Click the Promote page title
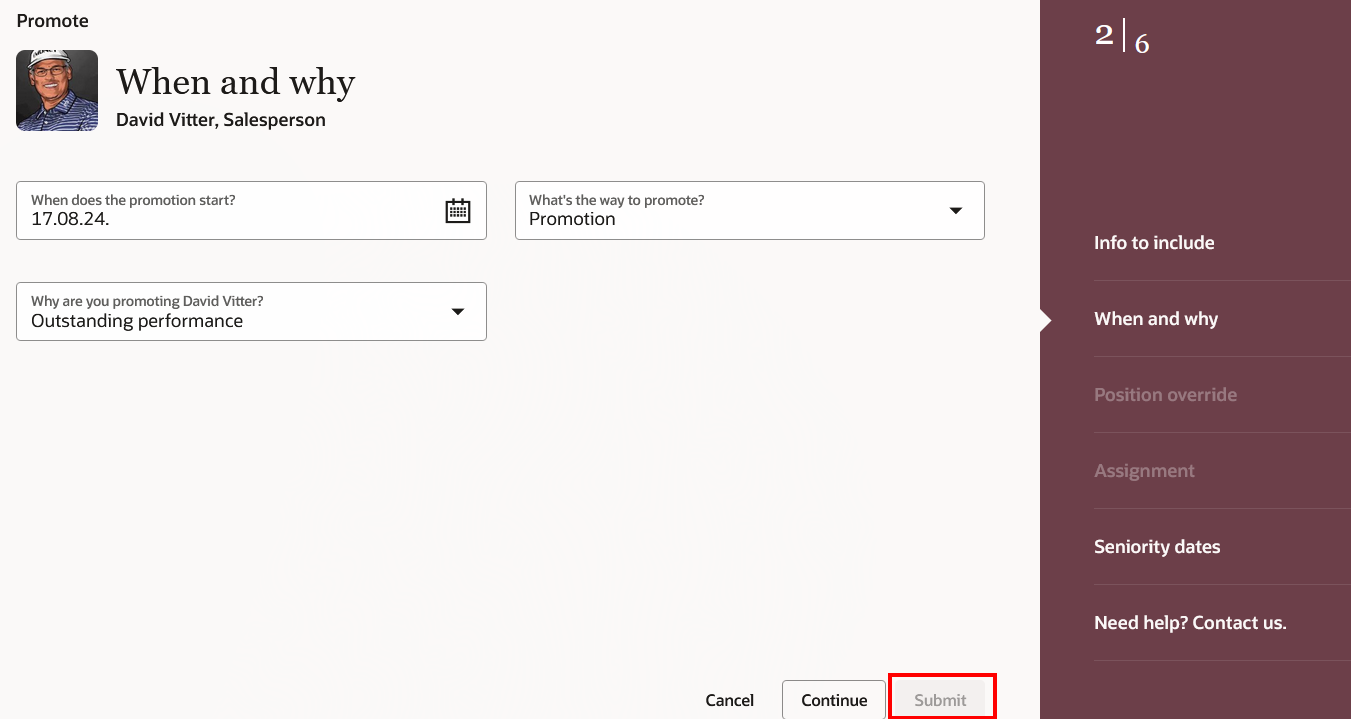 click(52, 21)
